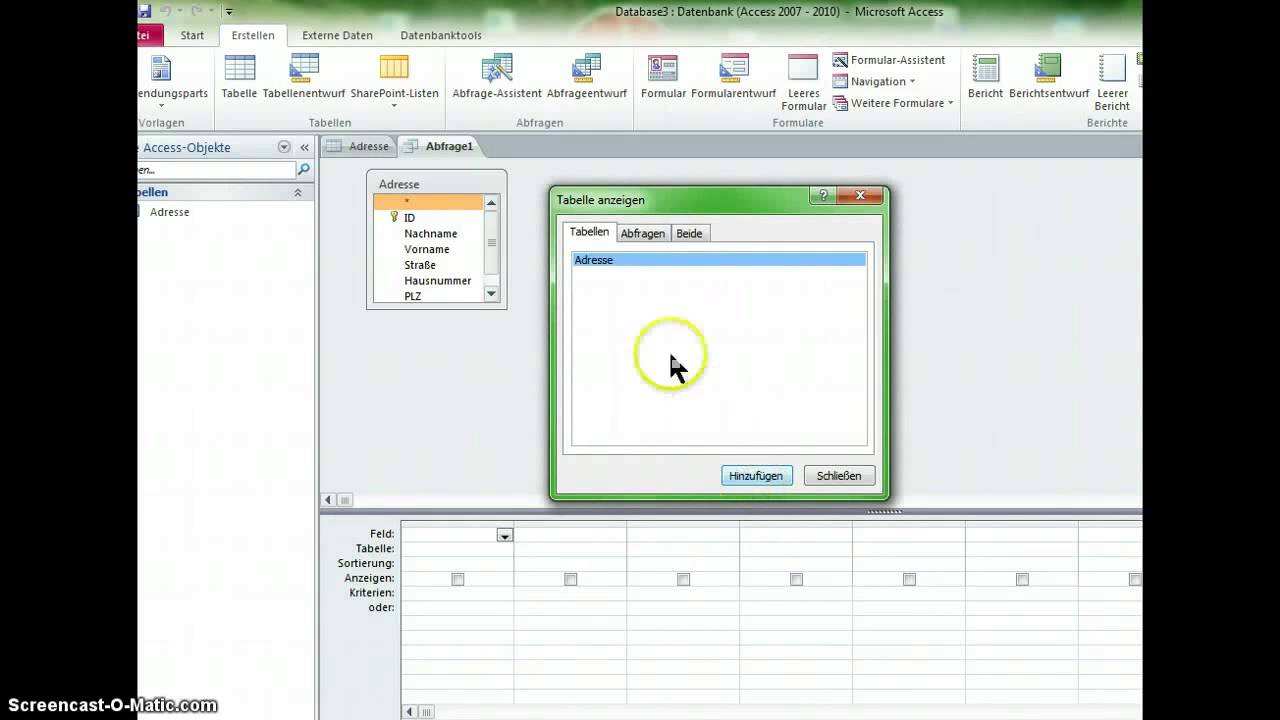Click Schließen to close the dialog

click(839, 476)
